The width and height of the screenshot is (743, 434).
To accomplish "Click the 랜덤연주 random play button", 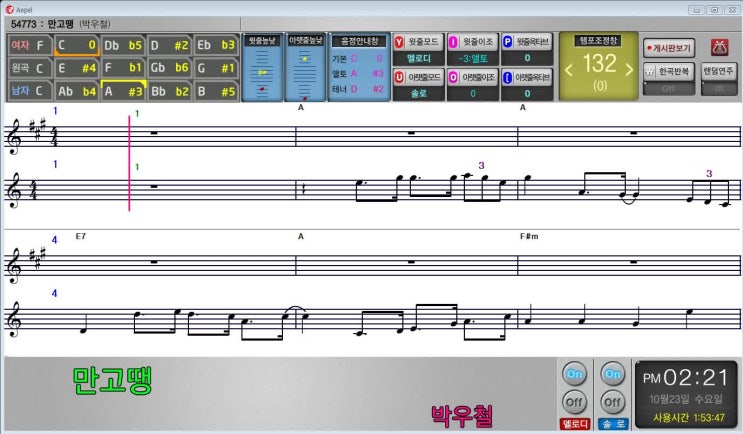I will pyautogui.click(x=718, y=72).
